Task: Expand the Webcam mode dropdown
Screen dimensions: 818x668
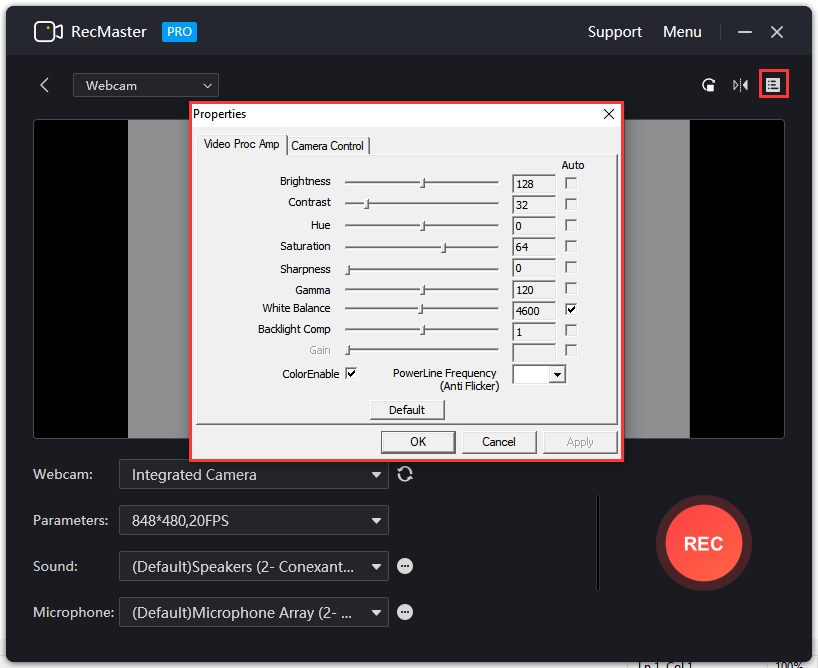Action: point(146,85)
